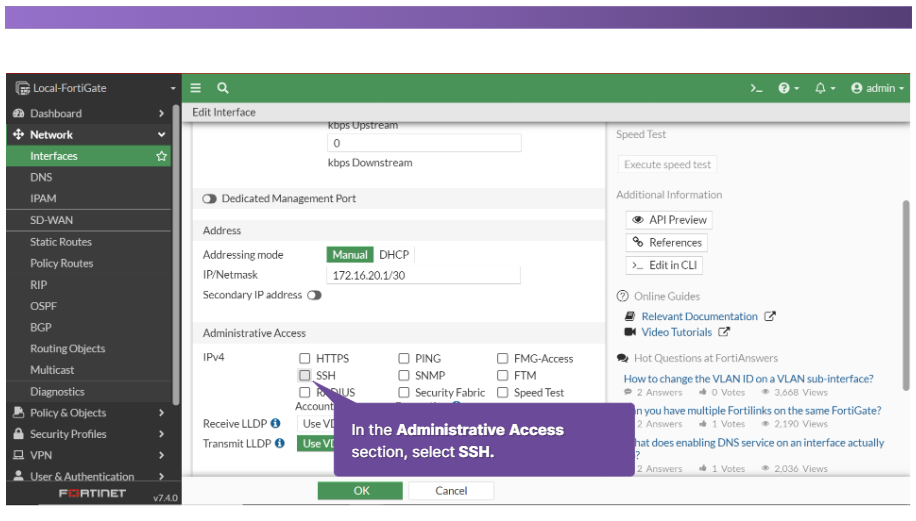The image size is (916, 521).
Task: Open References
Action: click(667, 242)
